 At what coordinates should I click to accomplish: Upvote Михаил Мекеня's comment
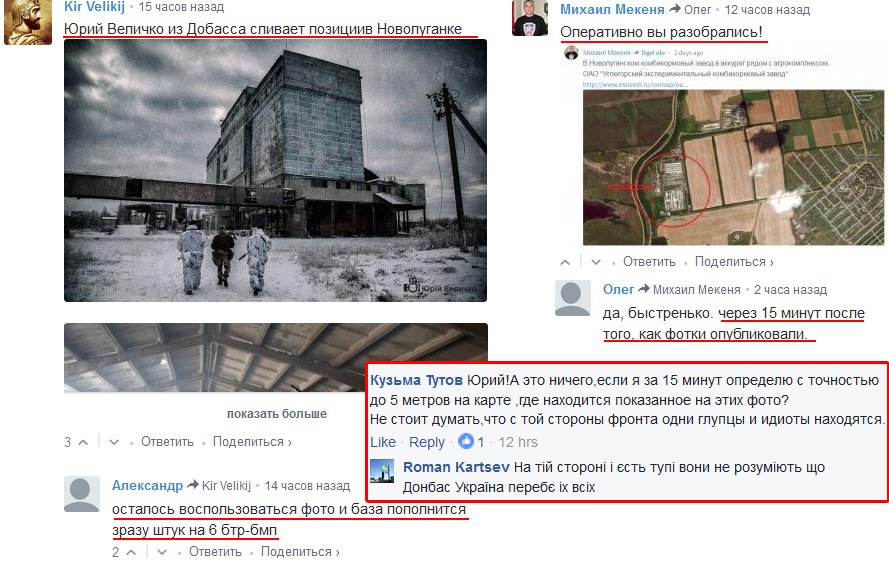565,262
